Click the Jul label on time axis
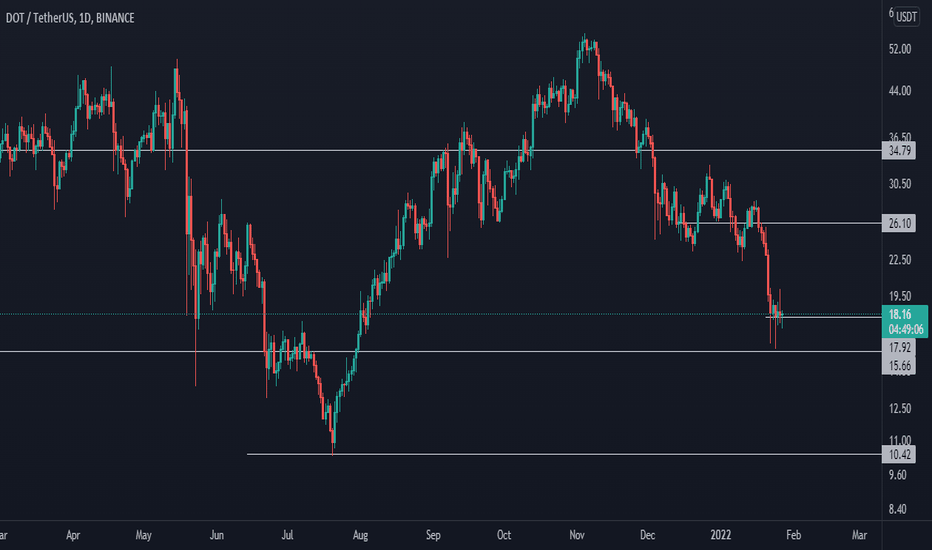 pyautogui.click(x=287, y=535)
